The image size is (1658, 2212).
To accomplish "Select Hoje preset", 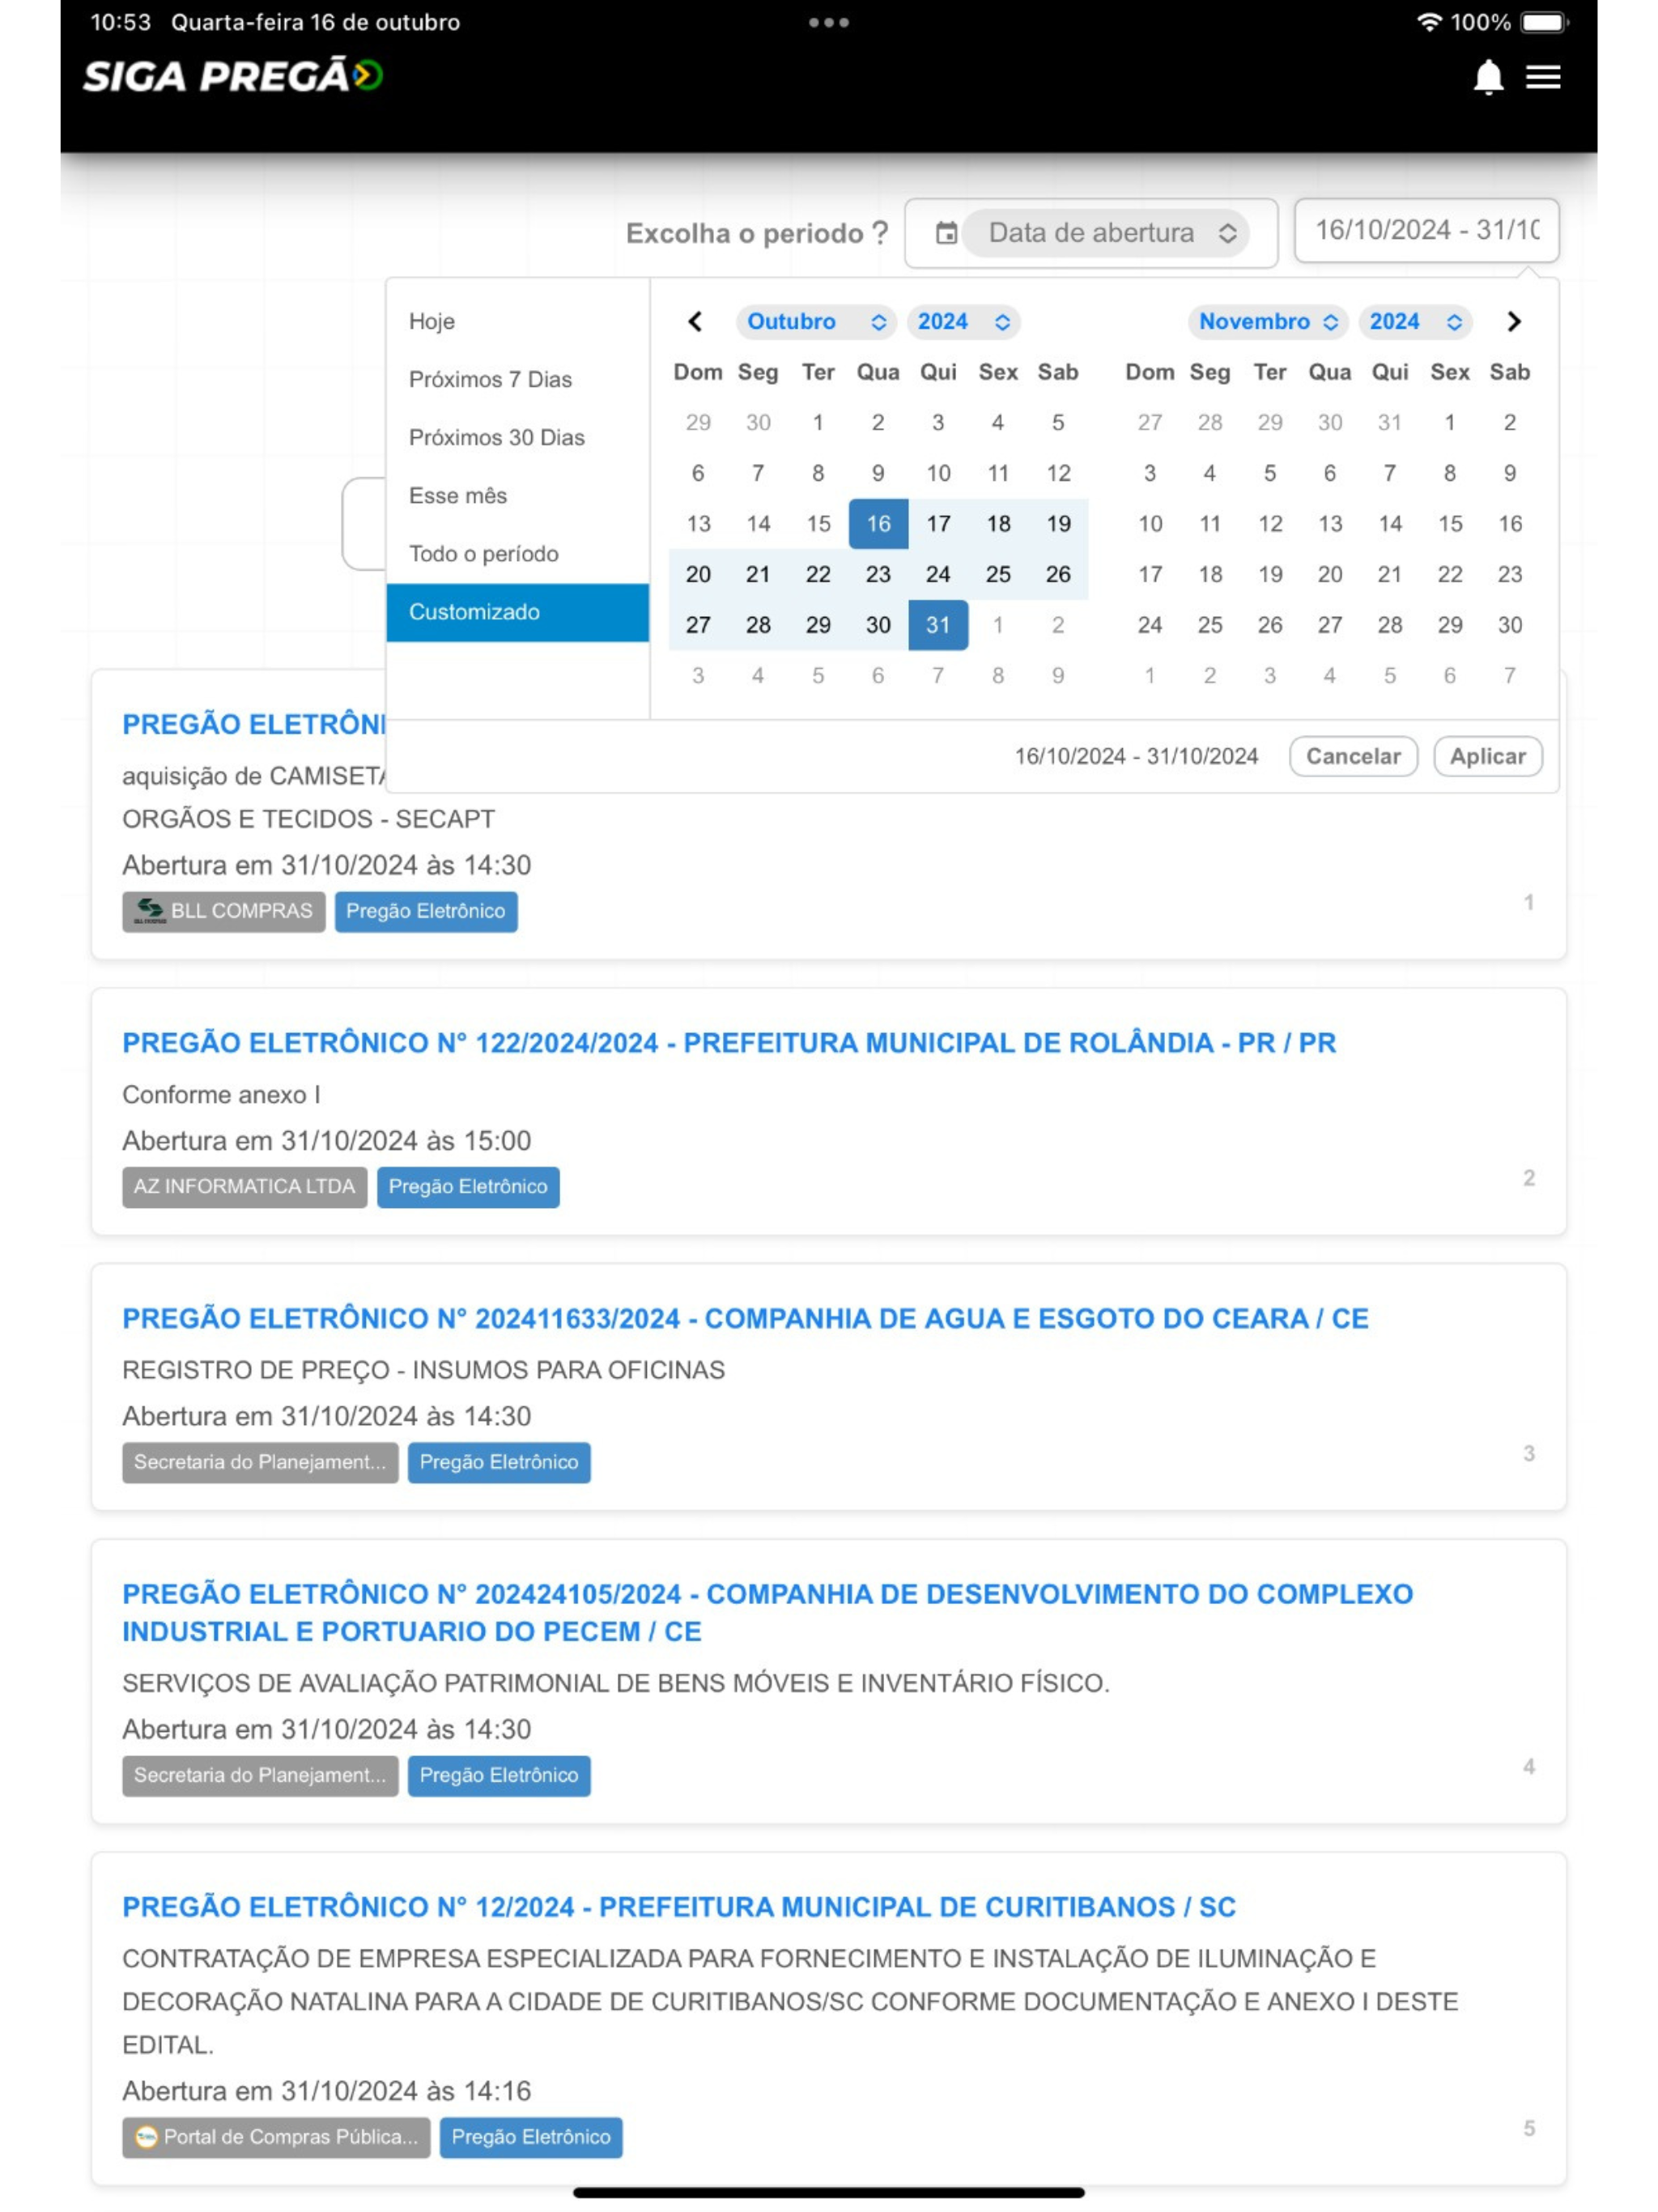I will click(517, 322).
